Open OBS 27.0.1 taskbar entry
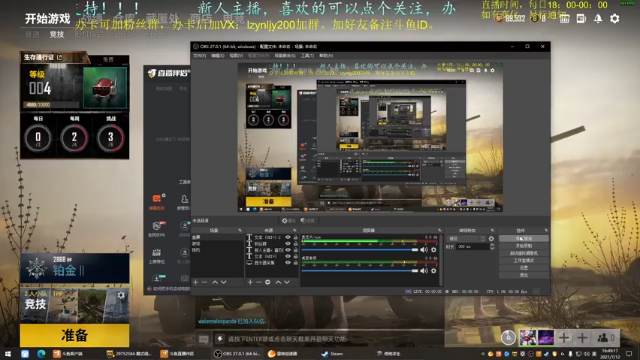640x360 pixels. point(237,354)
